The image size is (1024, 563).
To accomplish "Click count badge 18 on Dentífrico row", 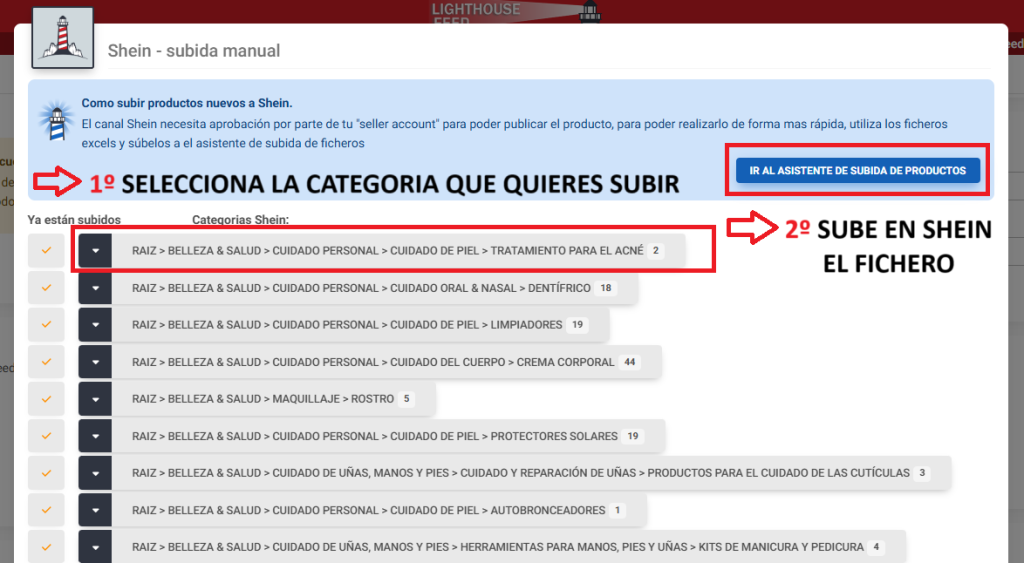I will click(x=606, y=288).
